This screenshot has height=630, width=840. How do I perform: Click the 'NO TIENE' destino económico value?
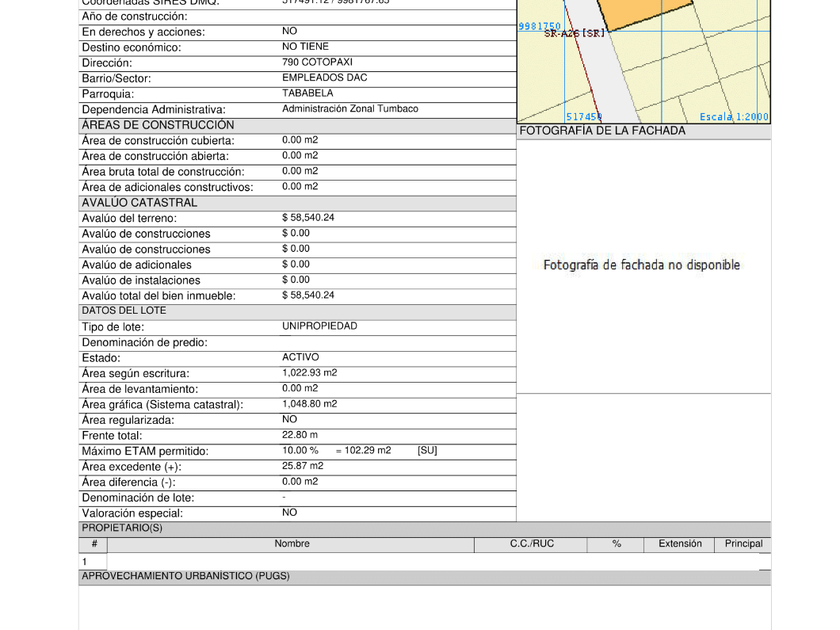[305, 47]
